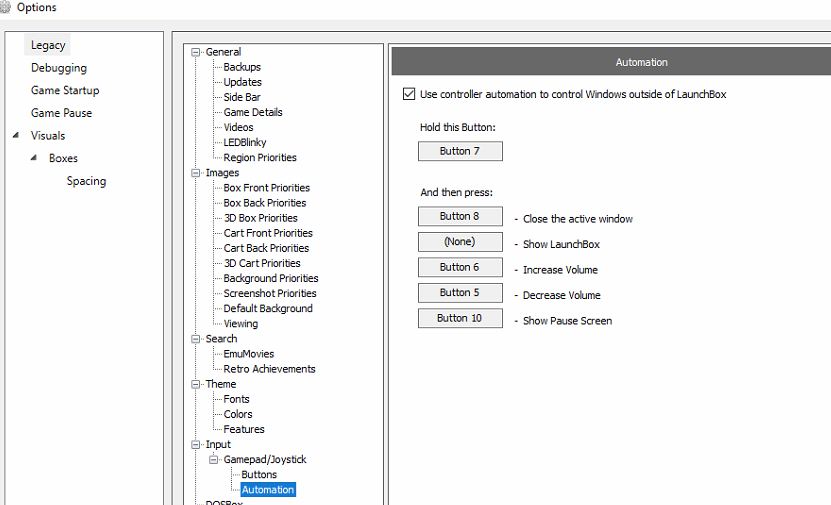Click the Theme tree label
This screenshot has height=505, width=831.
221,384
